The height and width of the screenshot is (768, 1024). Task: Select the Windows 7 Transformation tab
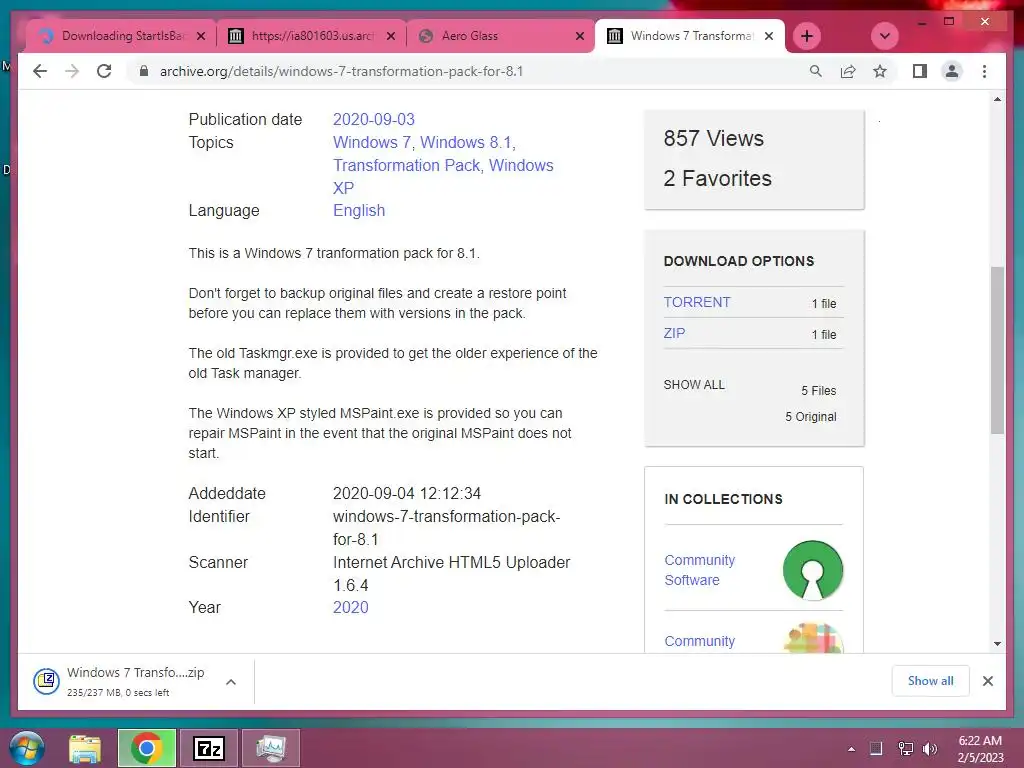[x=690, y=36]
